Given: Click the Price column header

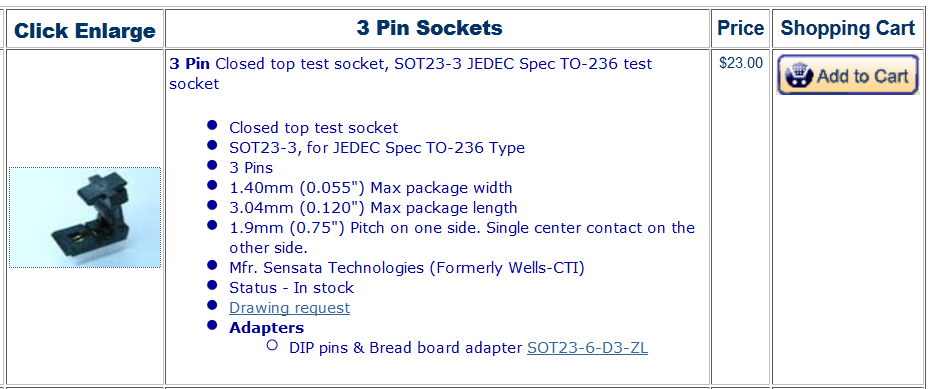Looking at the screenshot, I should pos(741,28).
